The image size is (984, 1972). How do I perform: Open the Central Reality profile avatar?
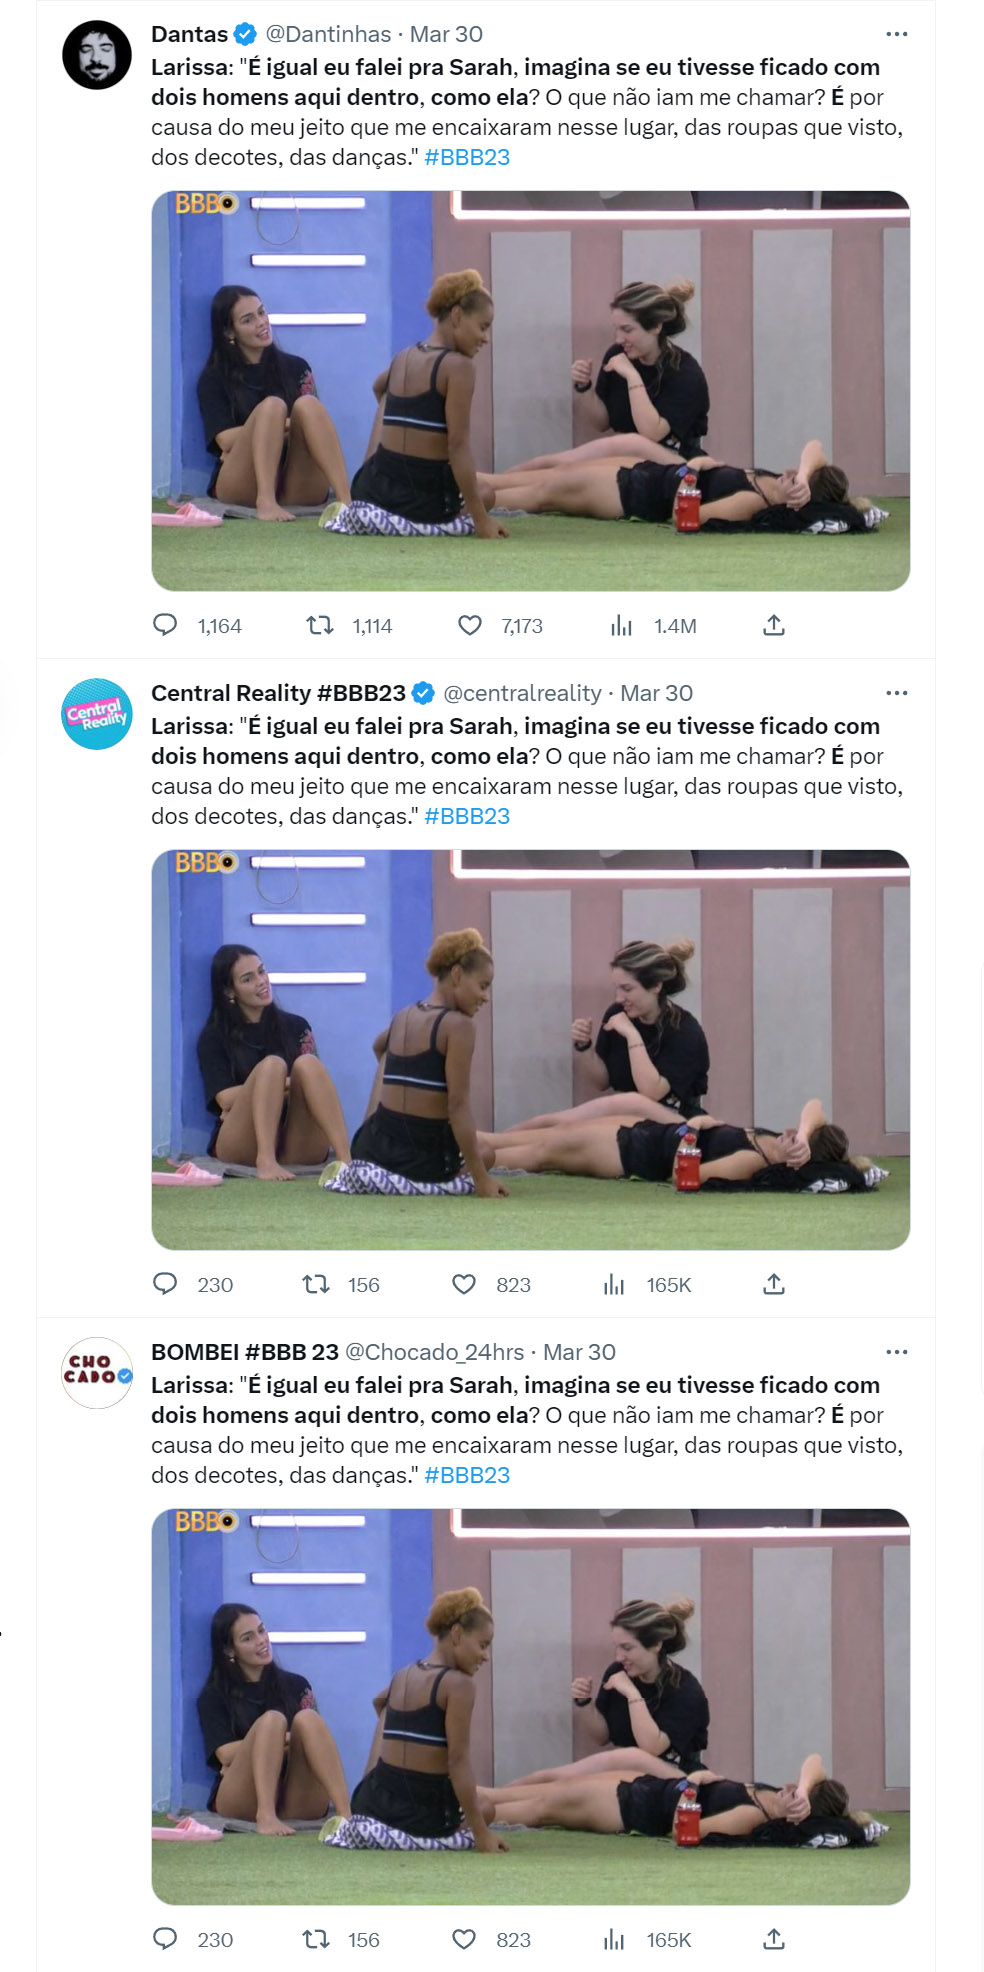tap(97, 714)
